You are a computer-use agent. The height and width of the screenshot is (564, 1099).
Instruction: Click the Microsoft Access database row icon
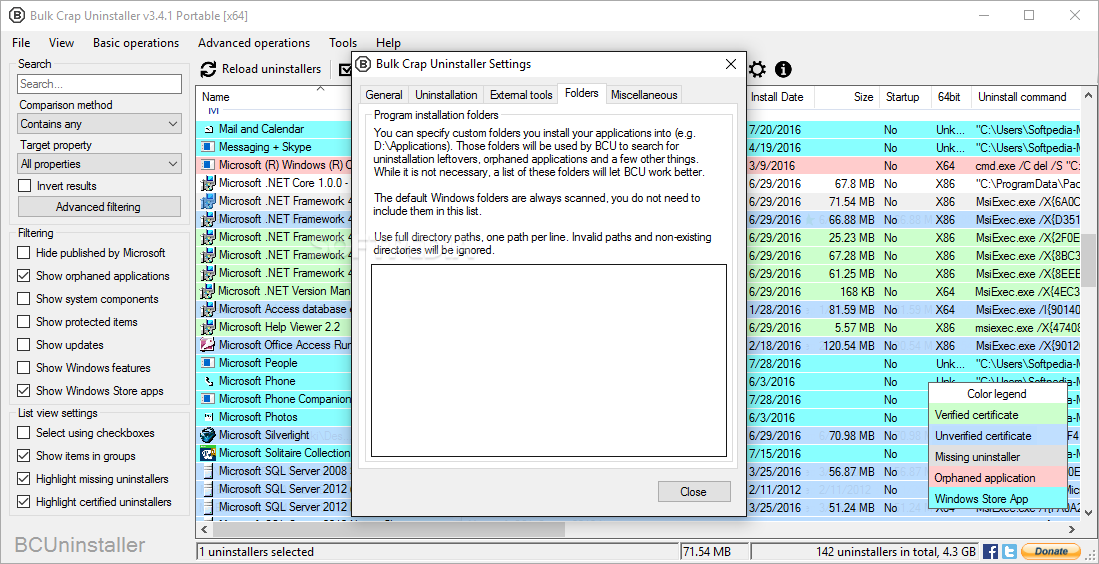tap(208, 309)
